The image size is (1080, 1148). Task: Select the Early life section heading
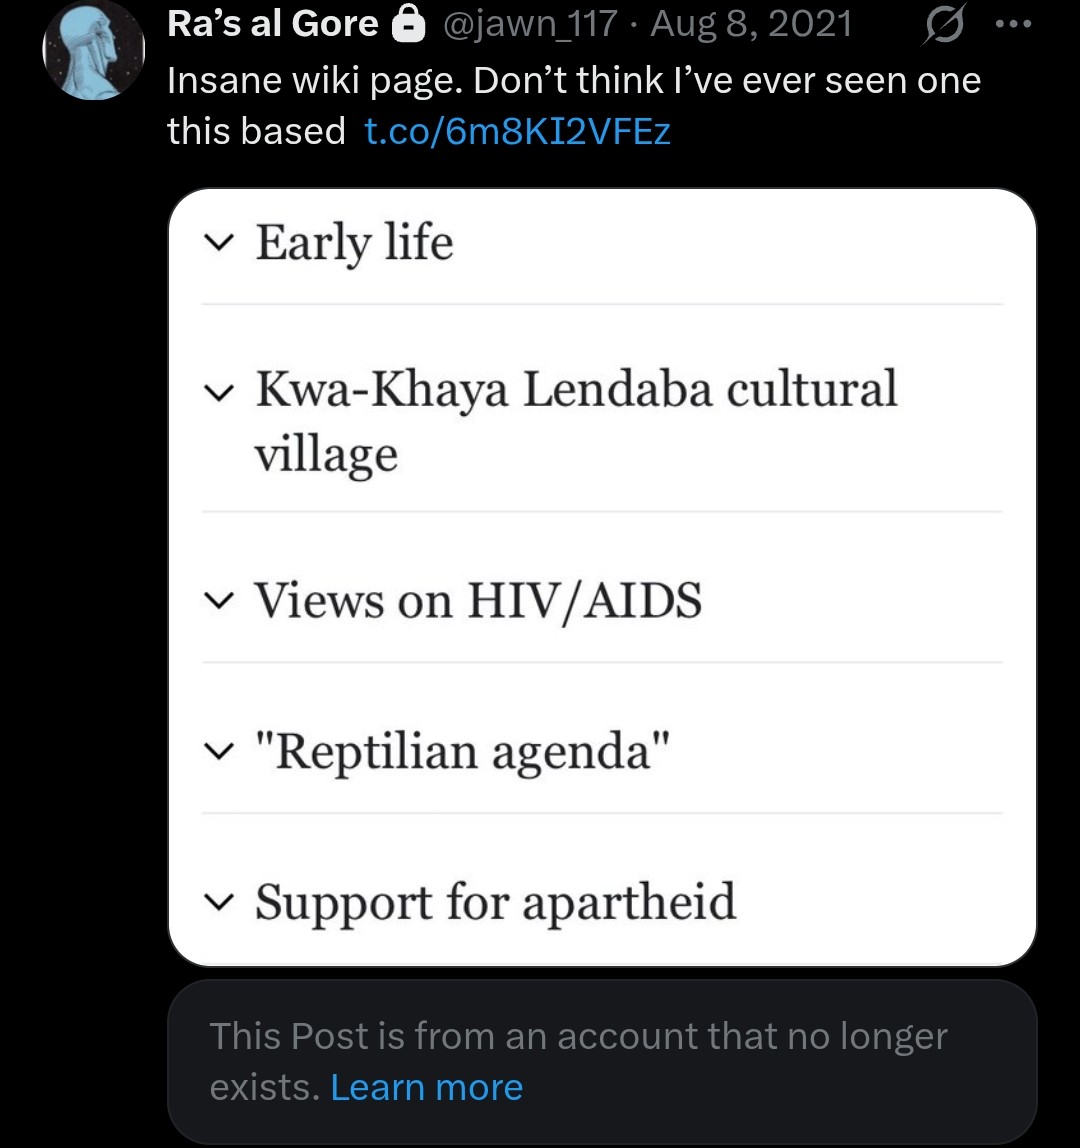(354, 243)
